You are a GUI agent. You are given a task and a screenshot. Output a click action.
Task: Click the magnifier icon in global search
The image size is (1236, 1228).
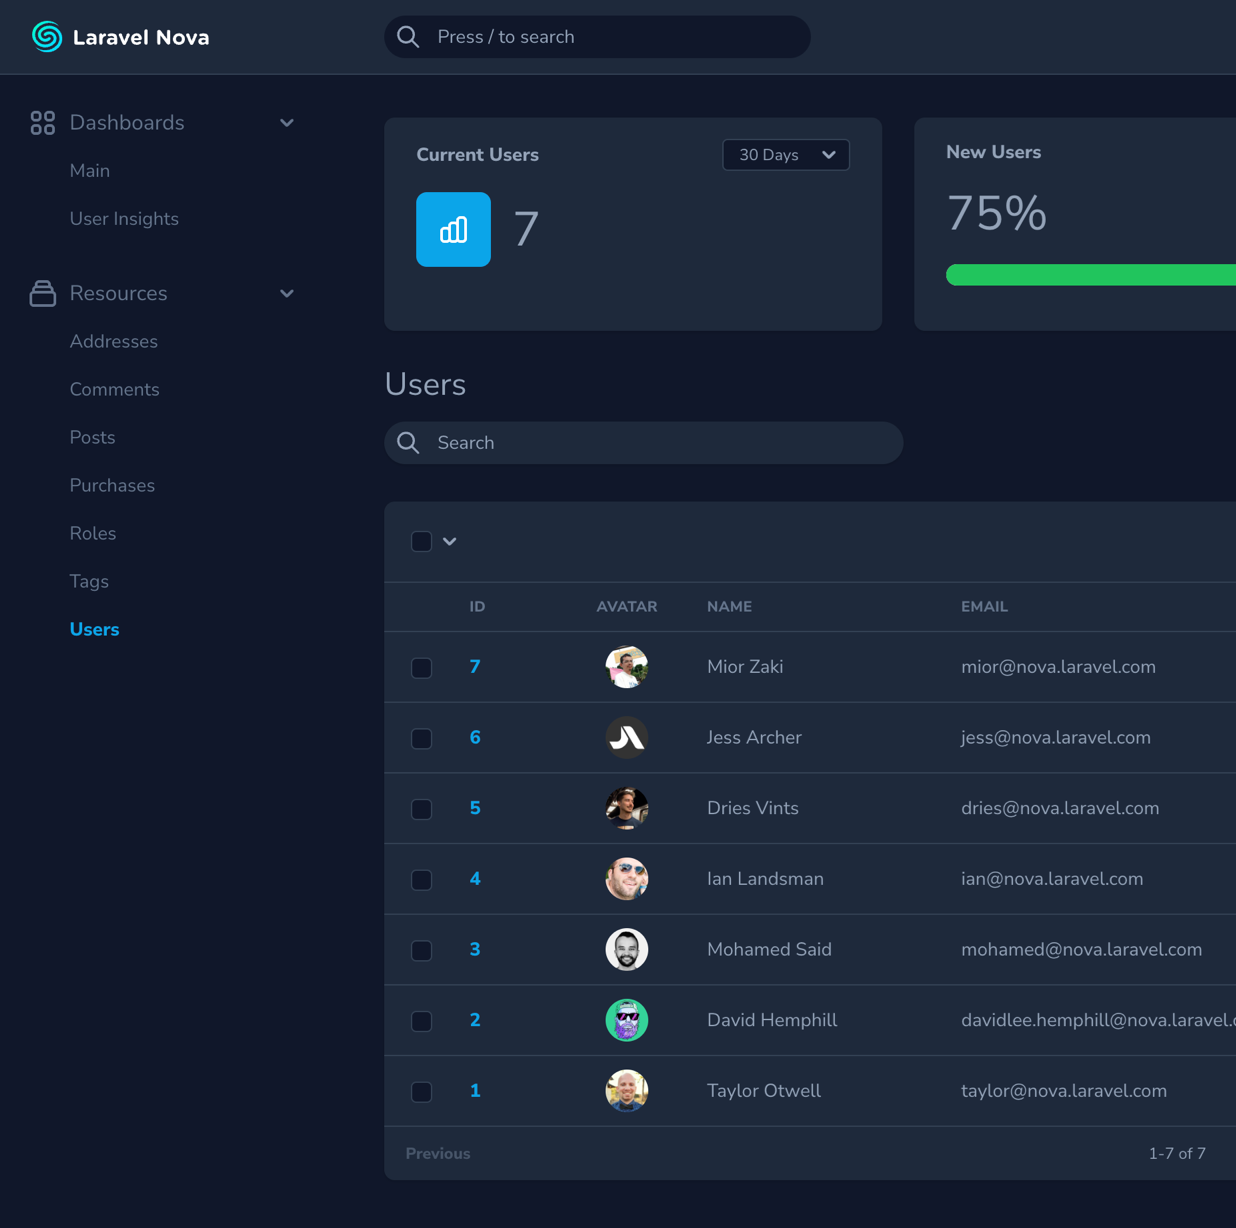(408, 37)
